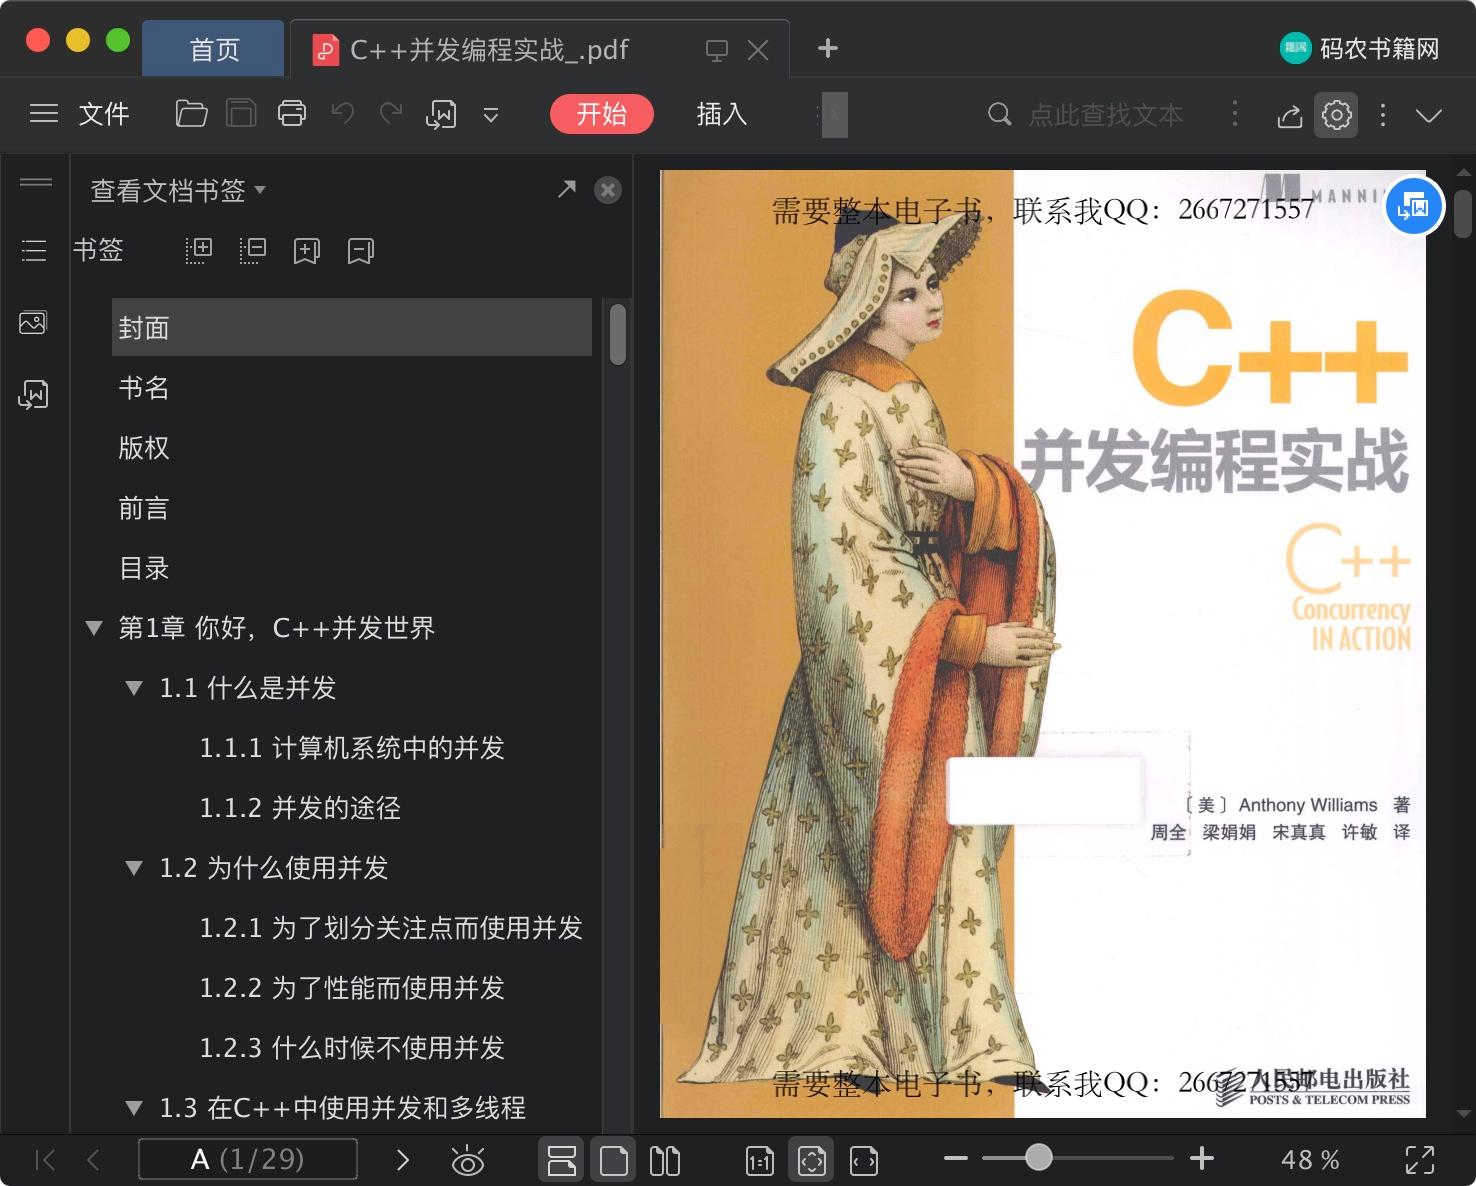1476x1186 pixels.
Task: Open bookmark 1.2.1 为了划分关注点而使用并发
Action: [391, 928]
